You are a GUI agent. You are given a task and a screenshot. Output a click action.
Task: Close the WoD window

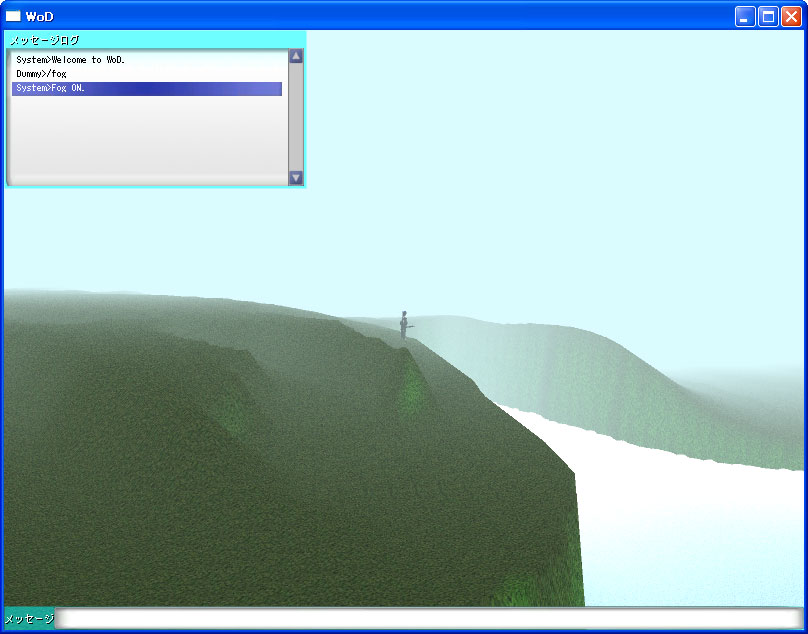click(x=791, y=16)
